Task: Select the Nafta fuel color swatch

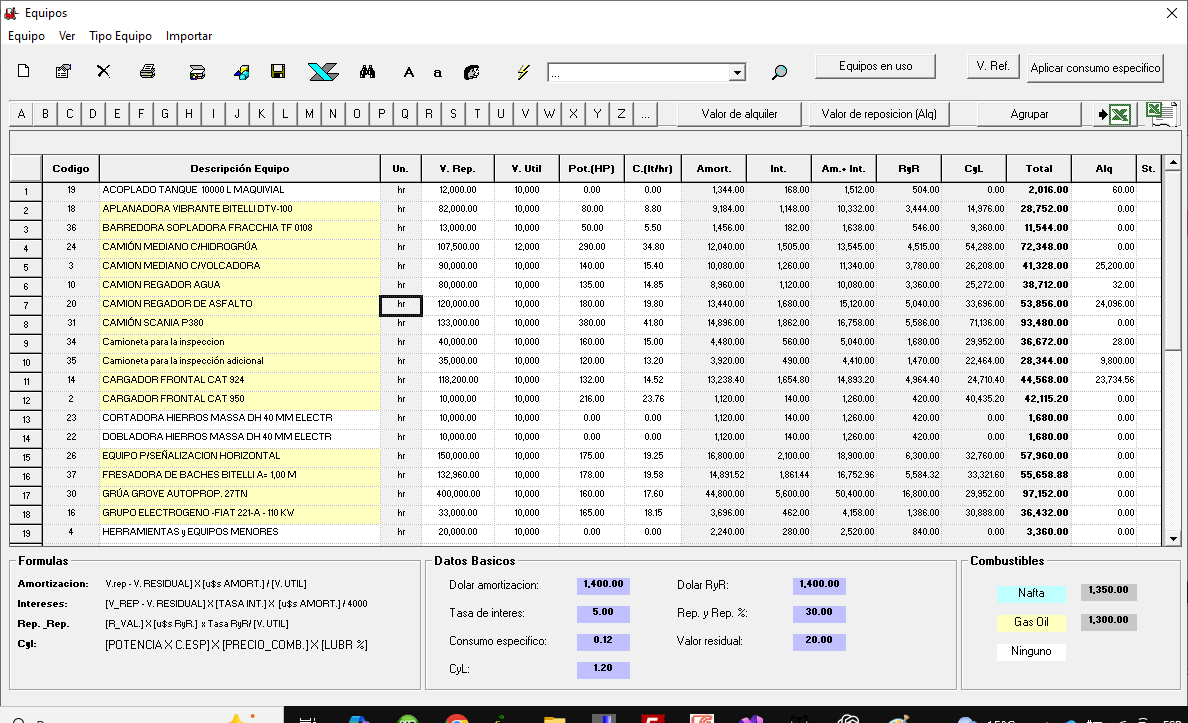Action: click(1031, 593)
